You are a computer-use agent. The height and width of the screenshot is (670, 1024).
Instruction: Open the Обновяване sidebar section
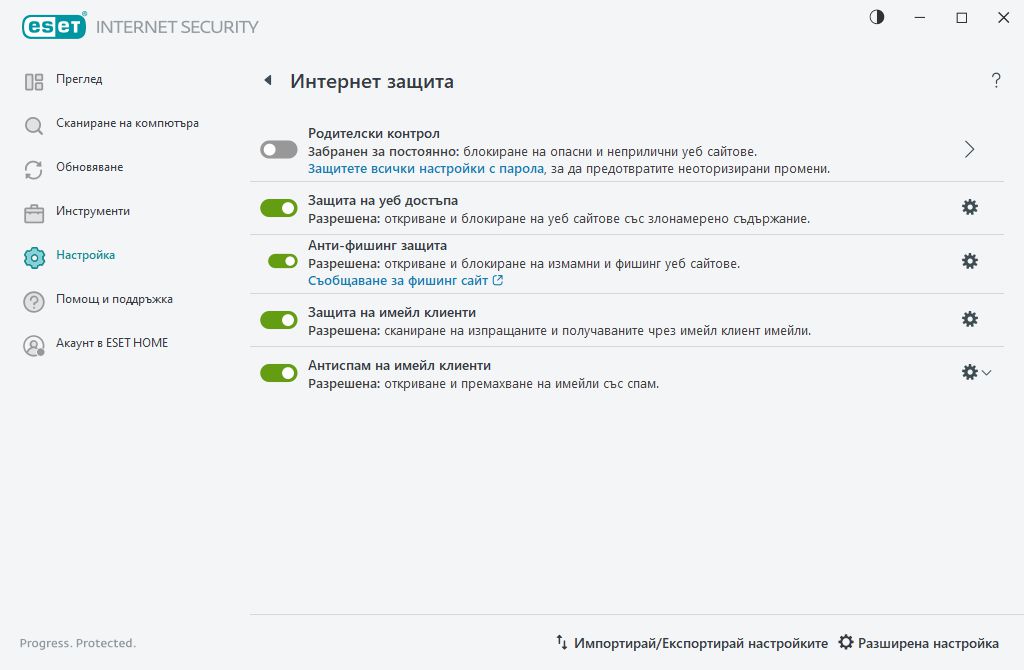coord(89,168)
